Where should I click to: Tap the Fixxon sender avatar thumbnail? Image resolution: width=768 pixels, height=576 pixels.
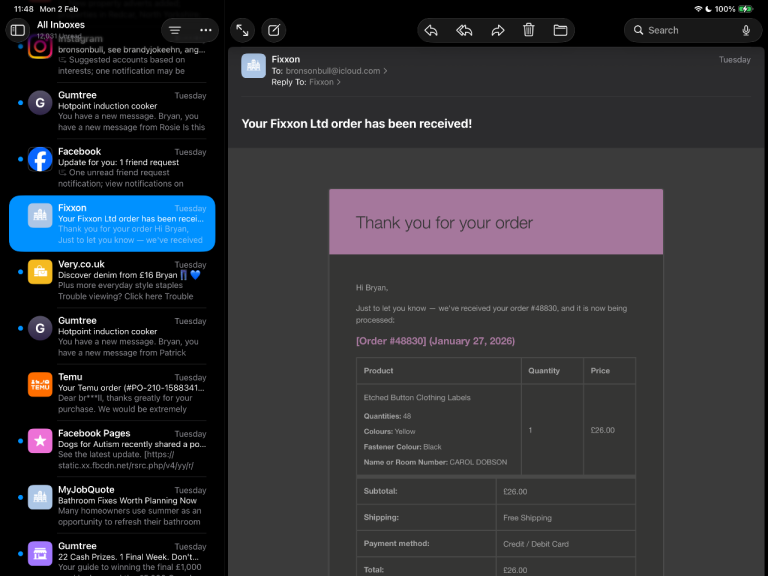(x=253, y=66)
